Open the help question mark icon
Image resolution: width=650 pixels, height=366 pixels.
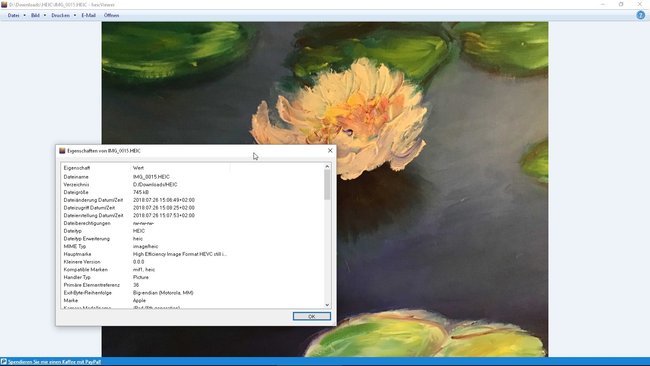tap(640, 15)
